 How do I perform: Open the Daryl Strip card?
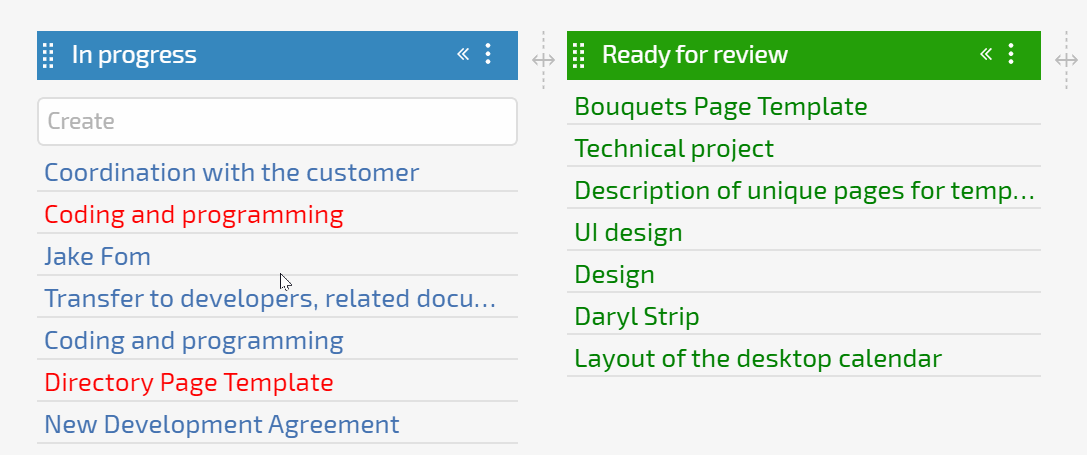(804, 317)
